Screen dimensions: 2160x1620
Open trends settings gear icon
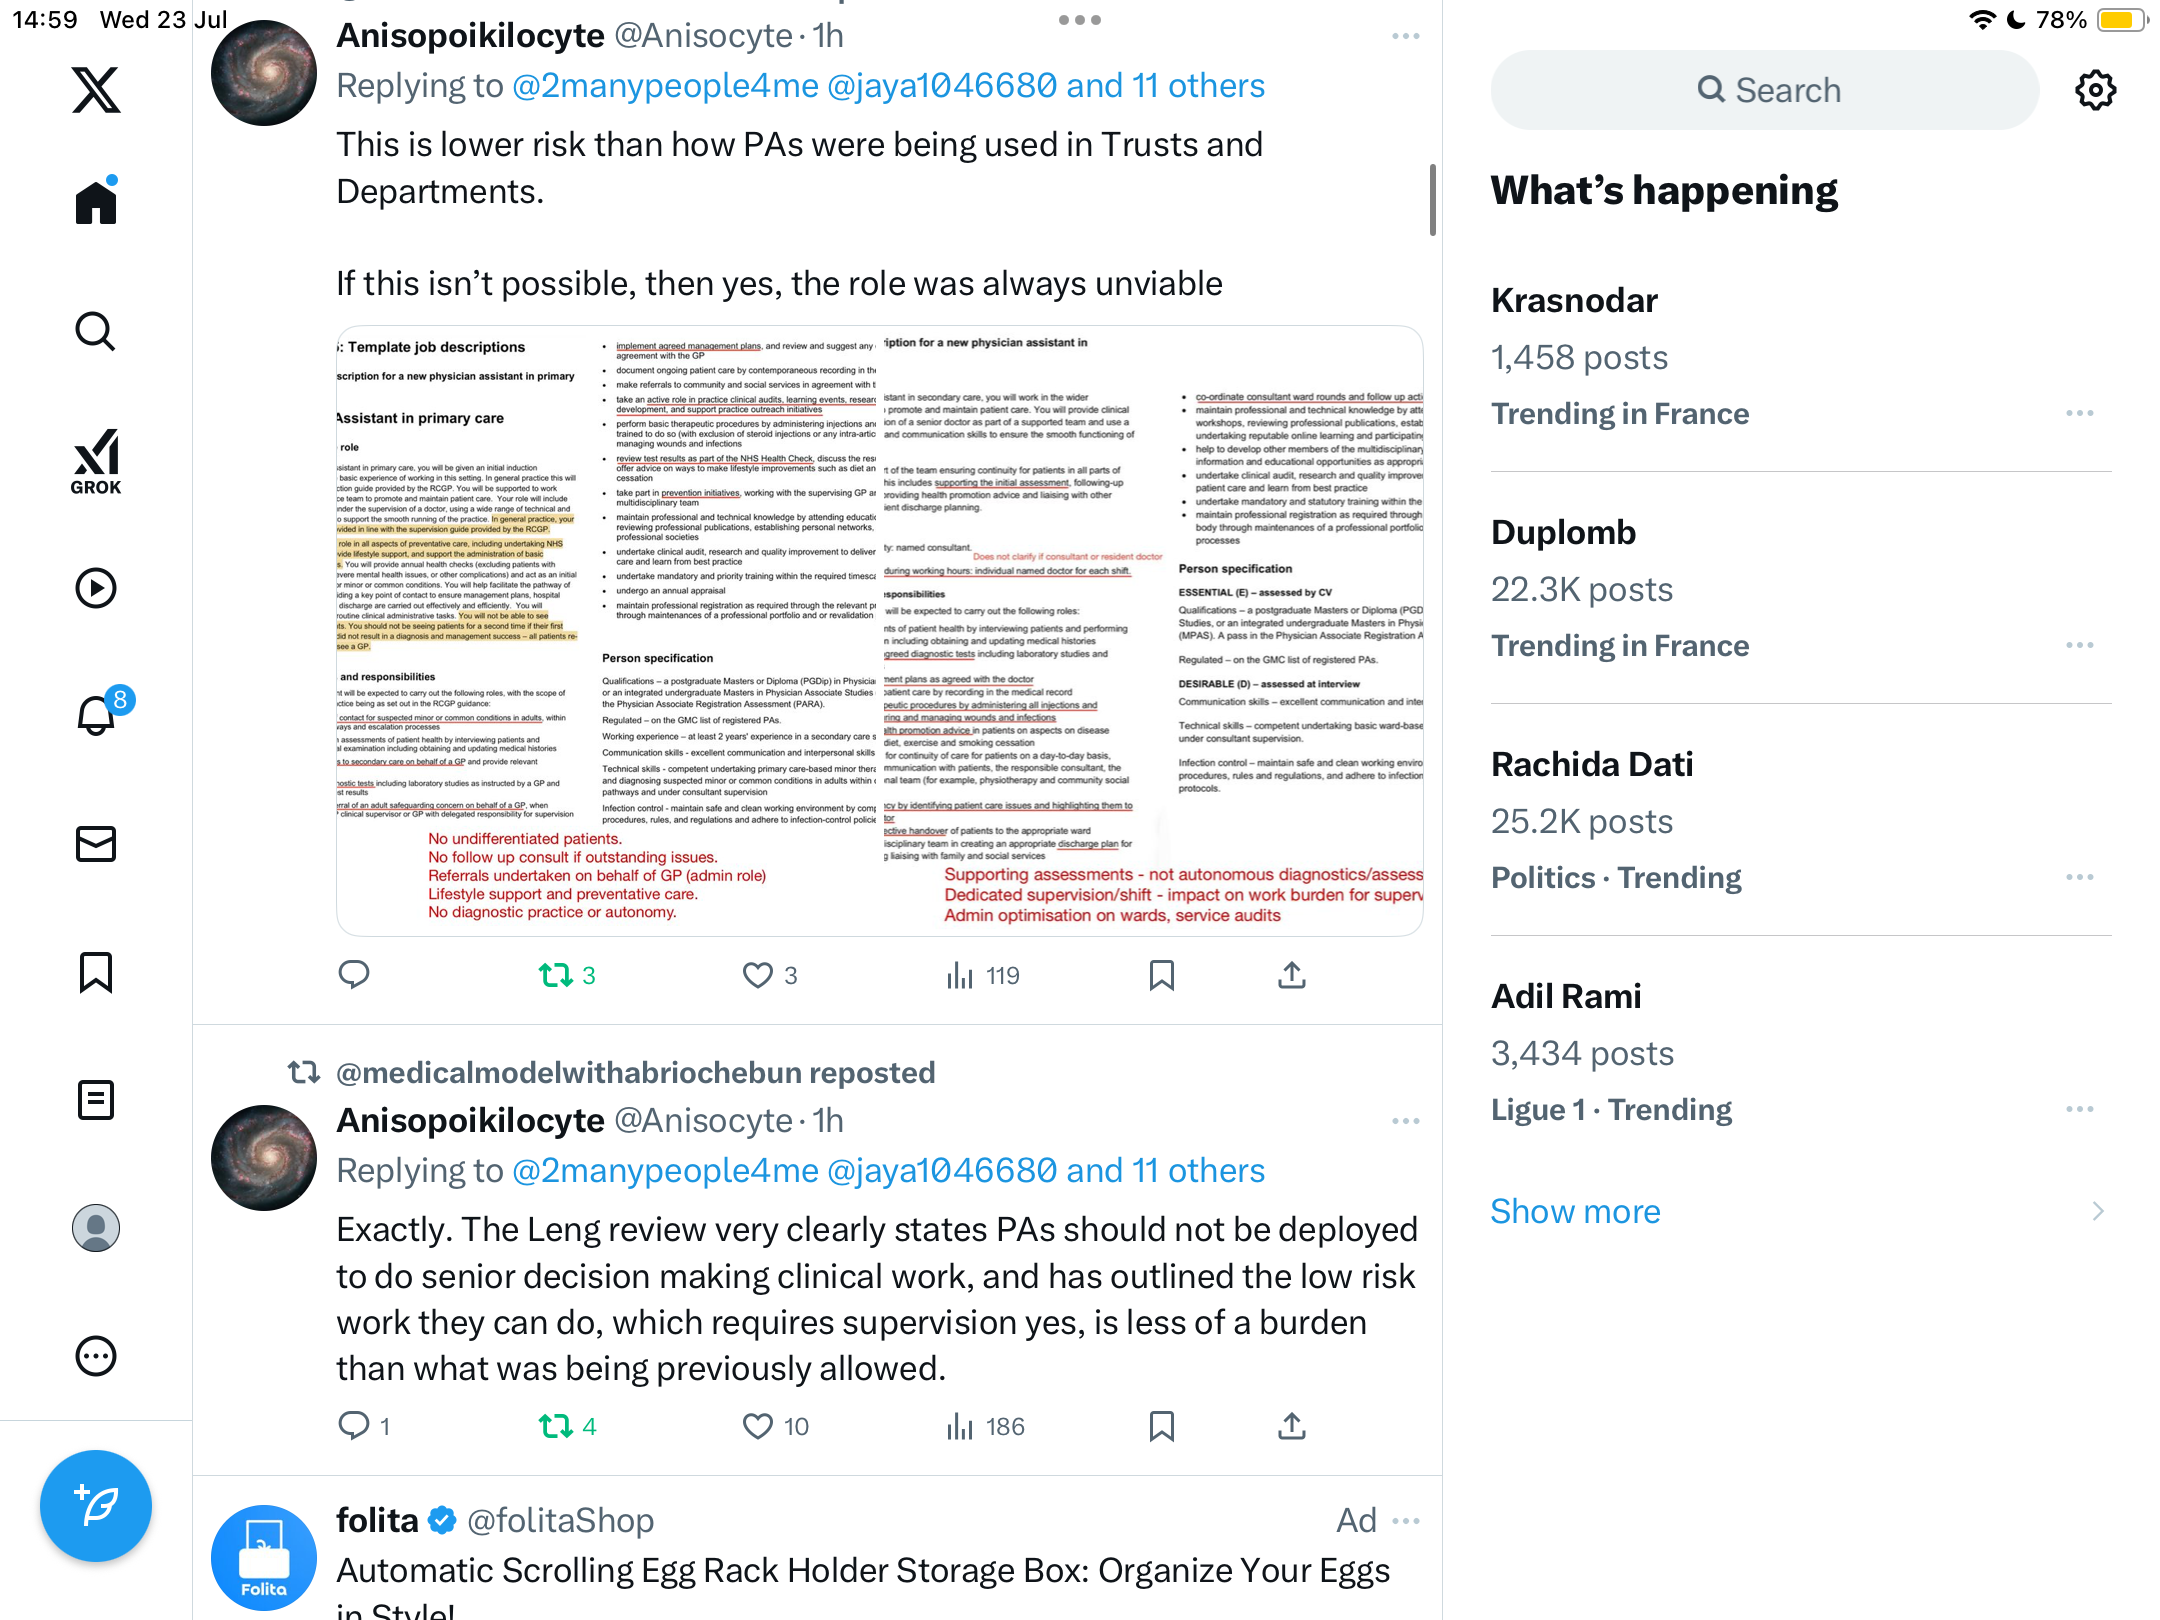tap(2095, 90)
